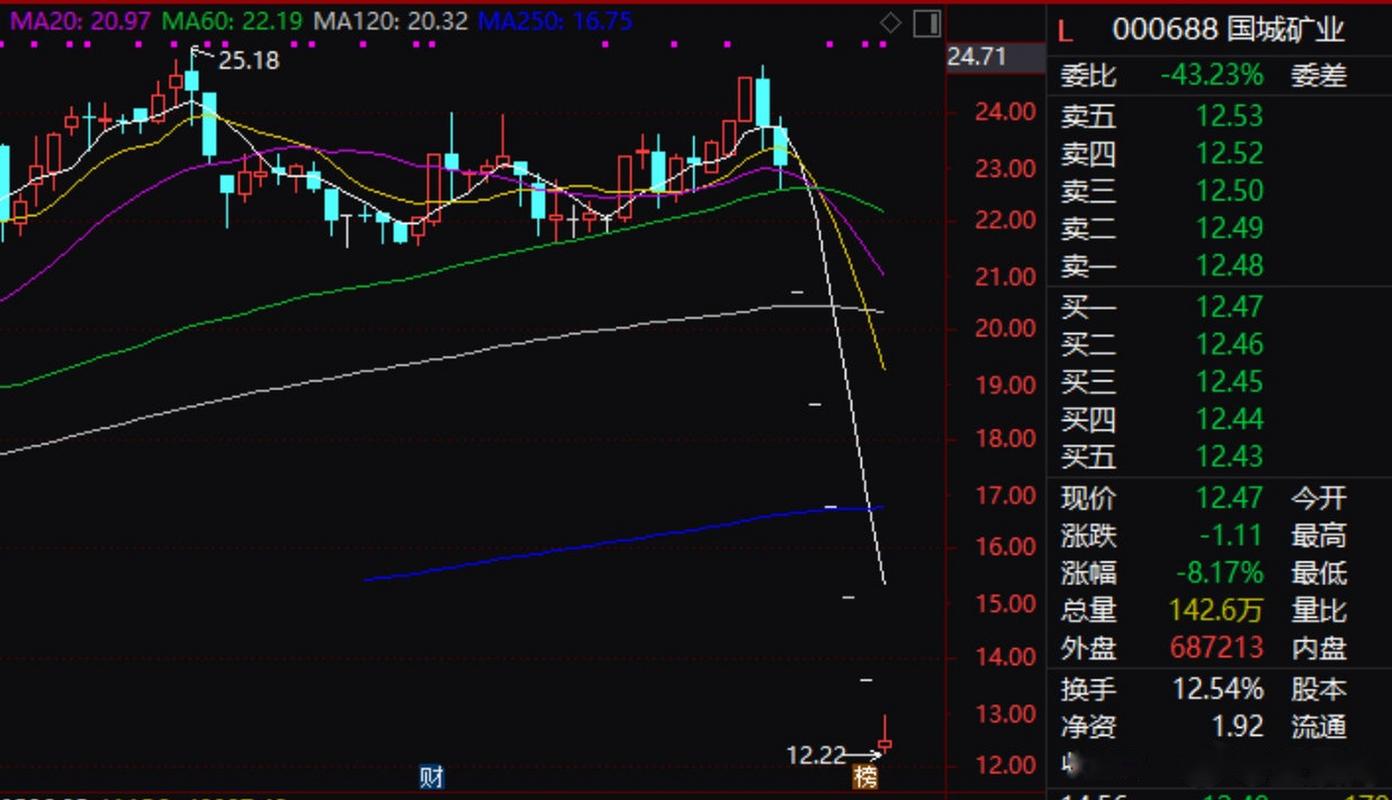Select the 买五 bid price 12.43
1392x800 pixels.
[1229, 457]
